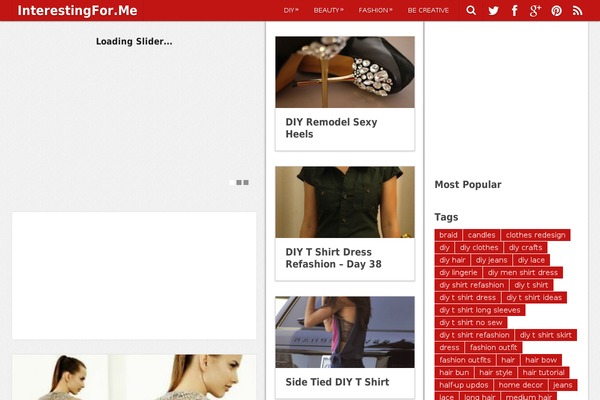Click the Most Popular heading
The width and height of the screenshot is (600, 400).
pos(468,184)
